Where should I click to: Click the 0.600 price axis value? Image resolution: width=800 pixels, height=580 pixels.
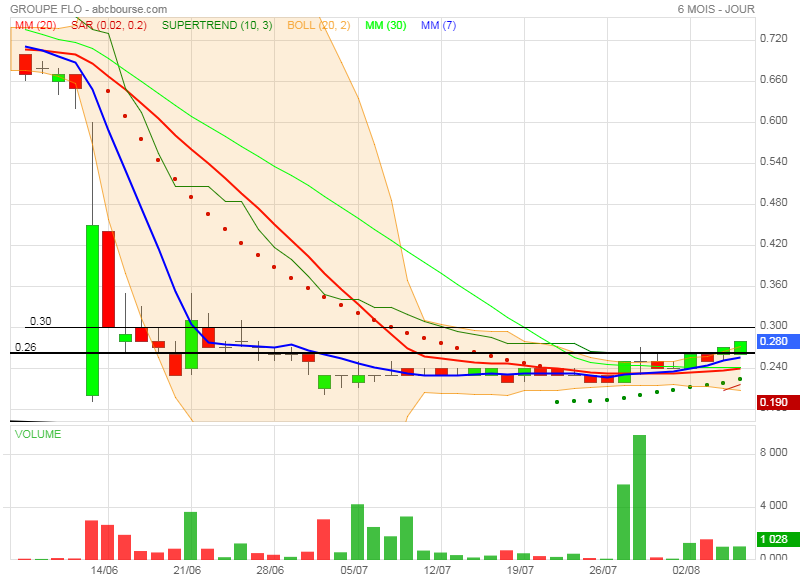[773, 120]
